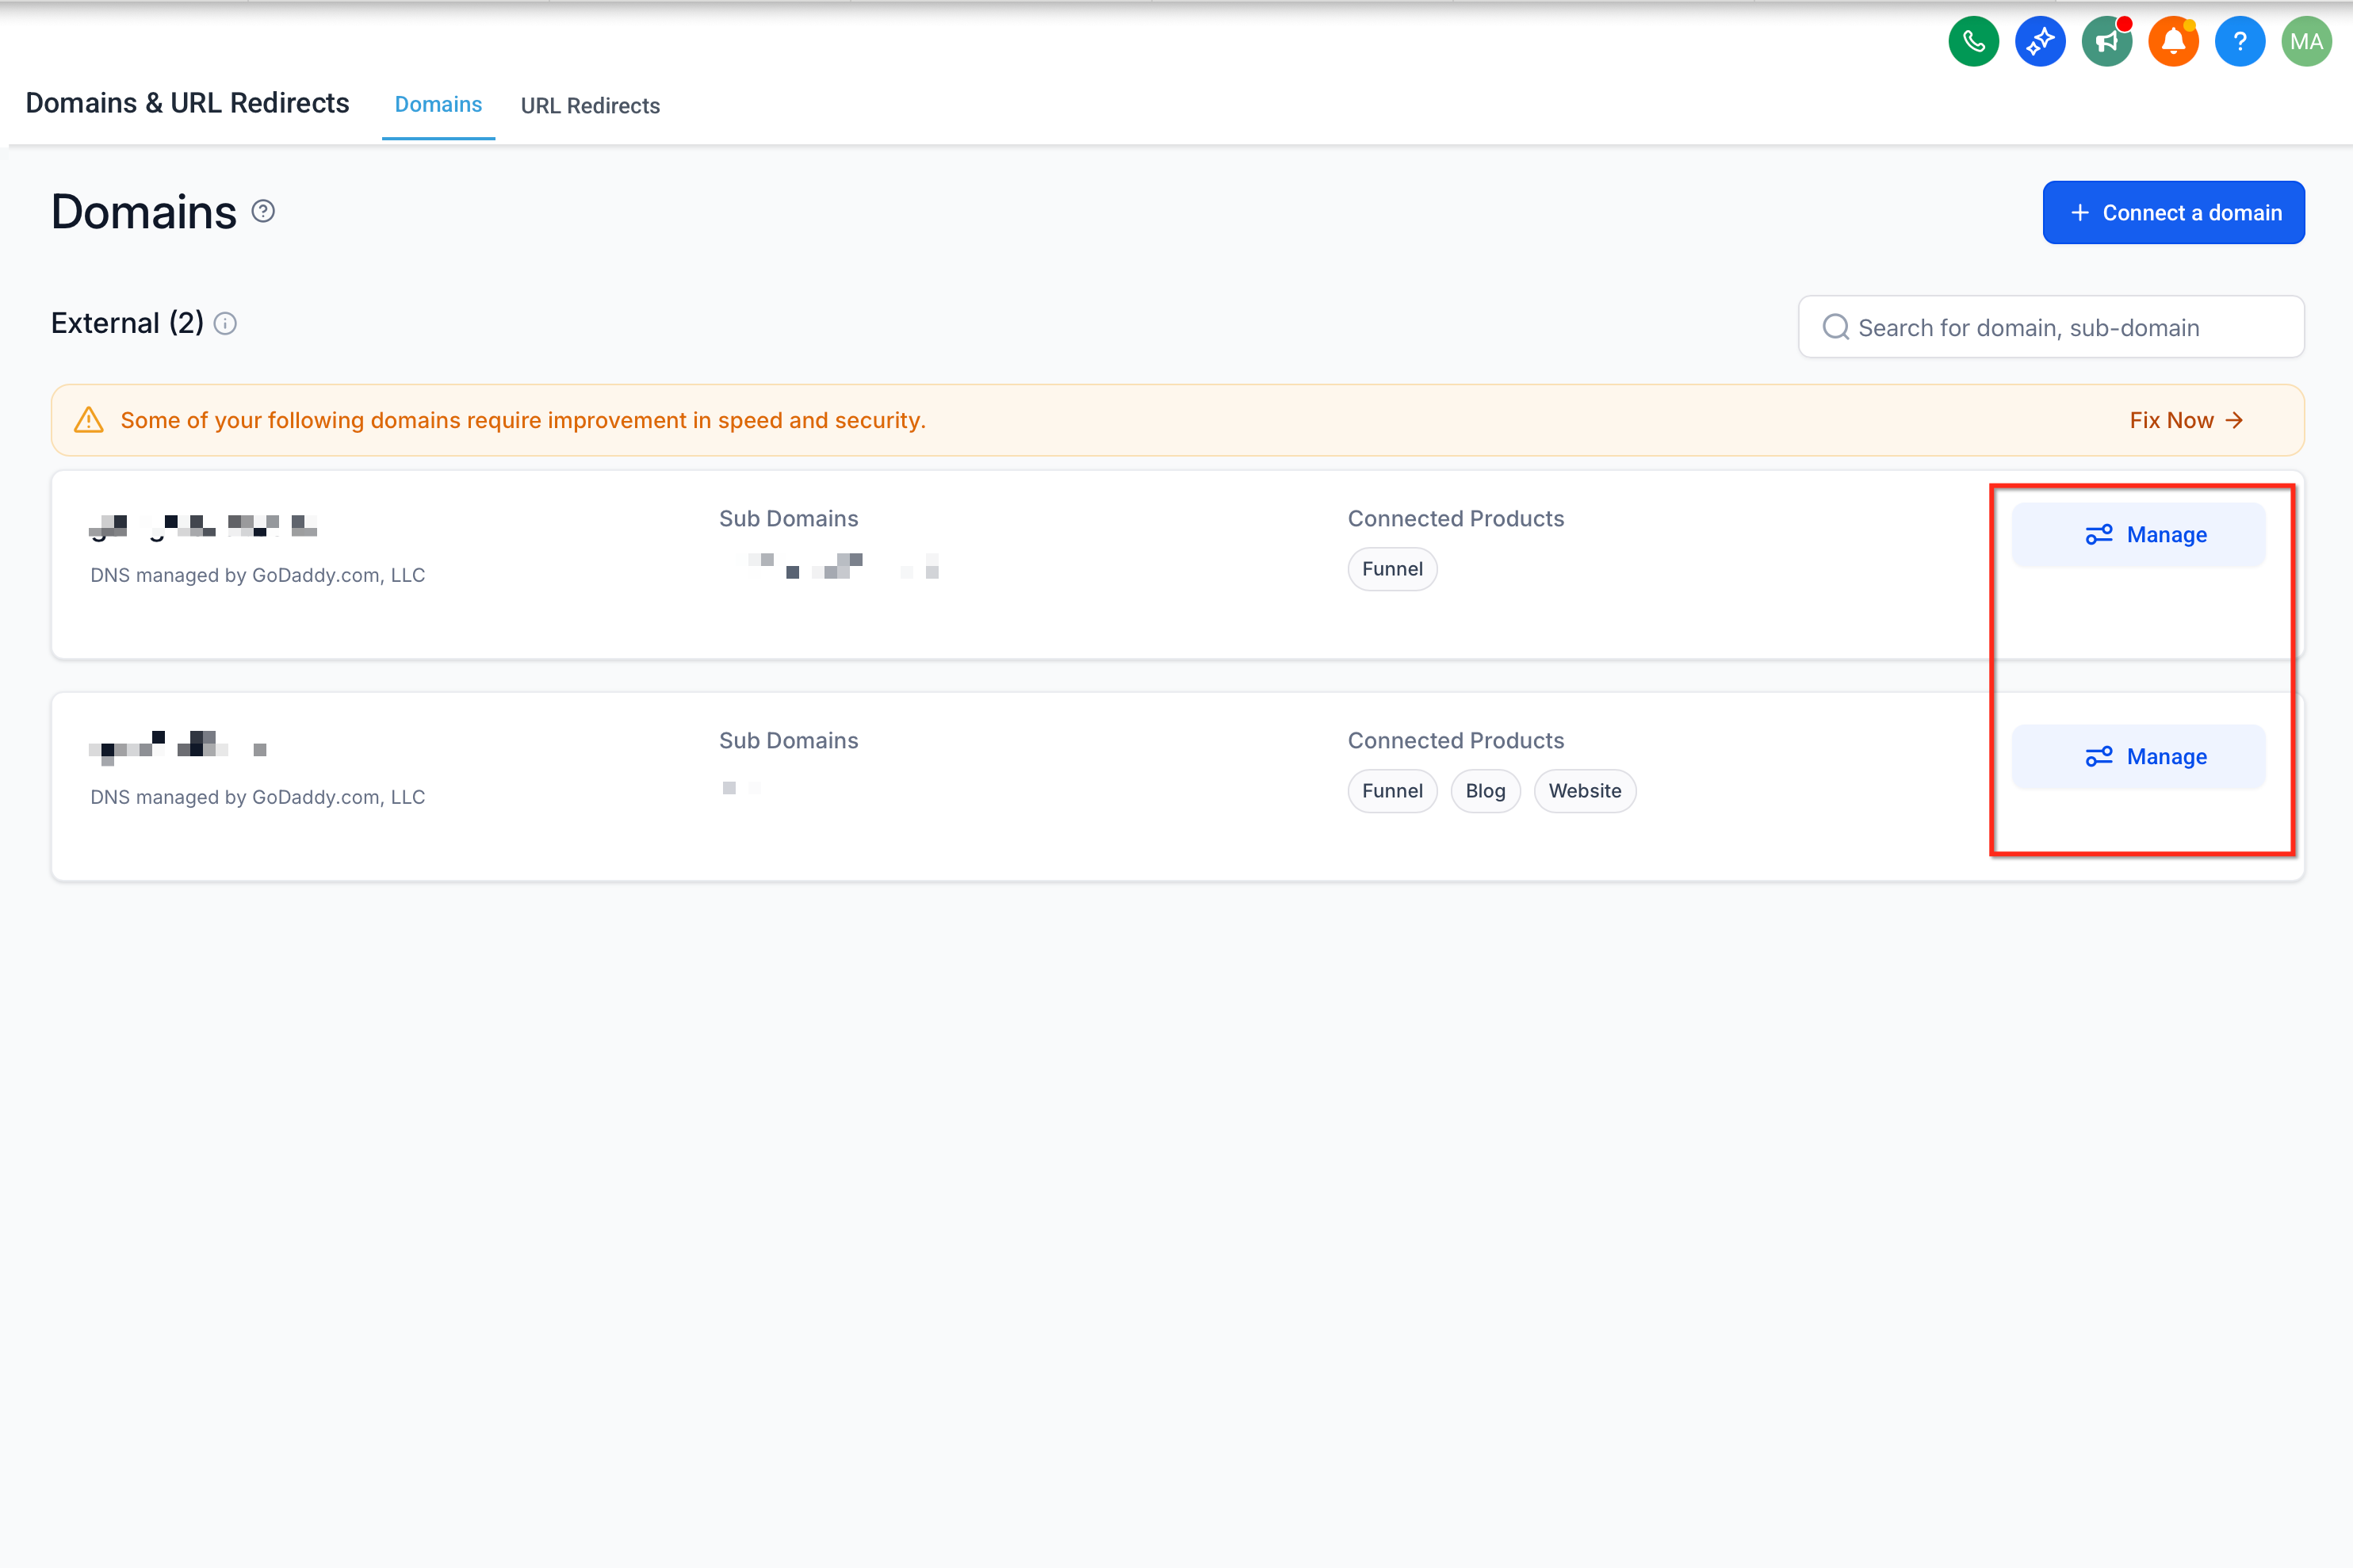Open the MA user avatar menu
This screenshot has height=1568, width=2353.
coord(2306,42)
